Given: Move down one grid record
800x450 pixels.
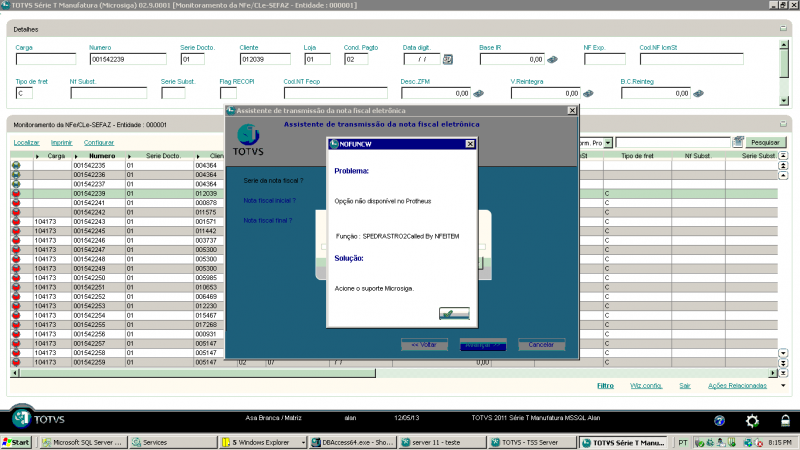Looking at the screenshot, I should coord(783,353).
